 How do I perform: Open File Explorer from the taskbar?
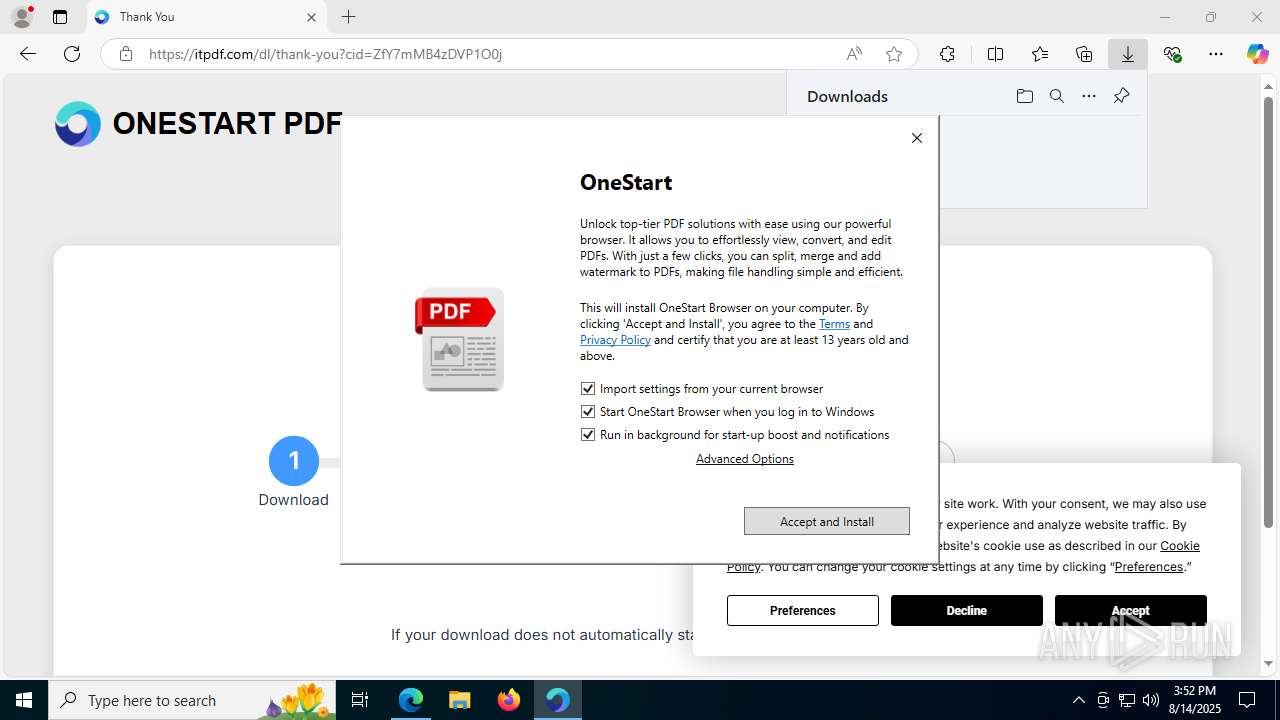click(x=460, y=700)
